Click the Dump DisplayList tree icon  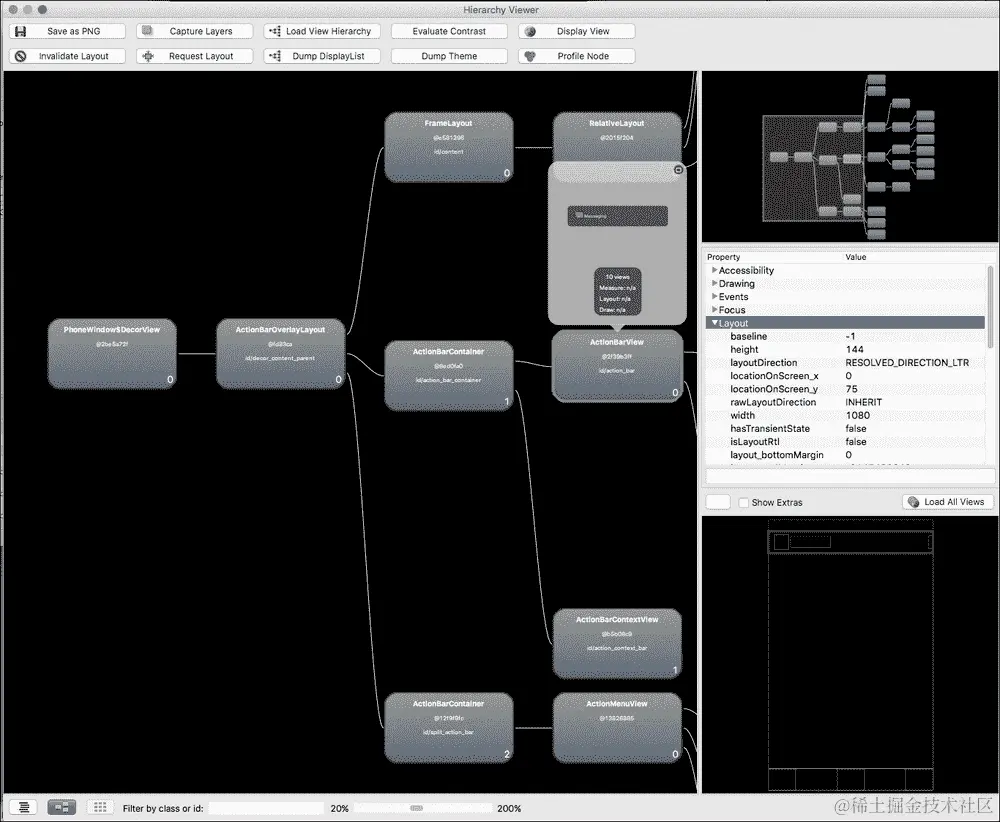[x=275, y=56]
